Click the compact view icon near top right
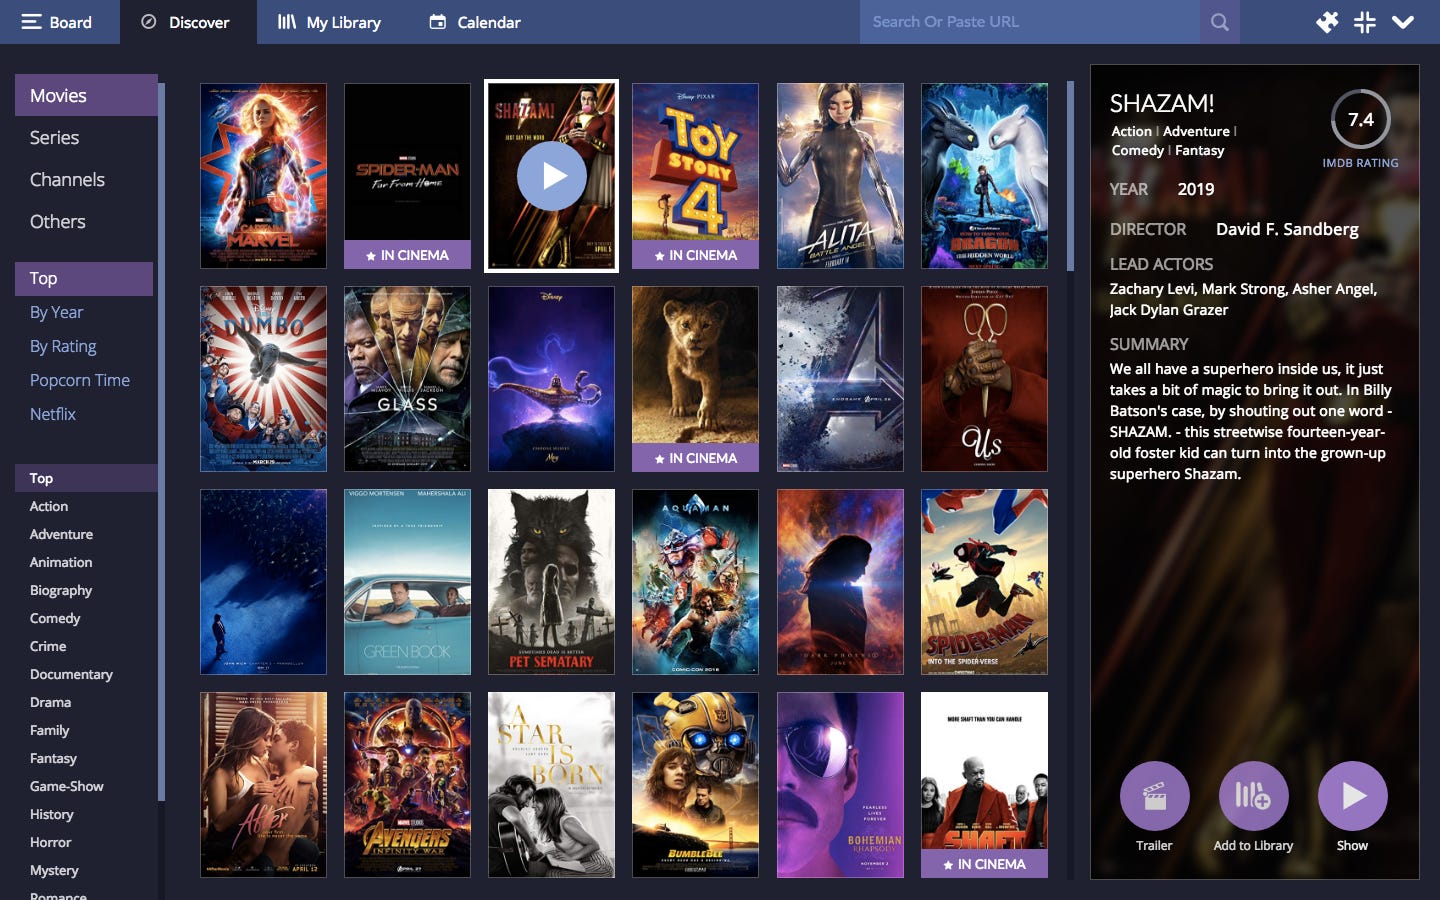The image size is (1440, 900). click(x=1364, y=21)
